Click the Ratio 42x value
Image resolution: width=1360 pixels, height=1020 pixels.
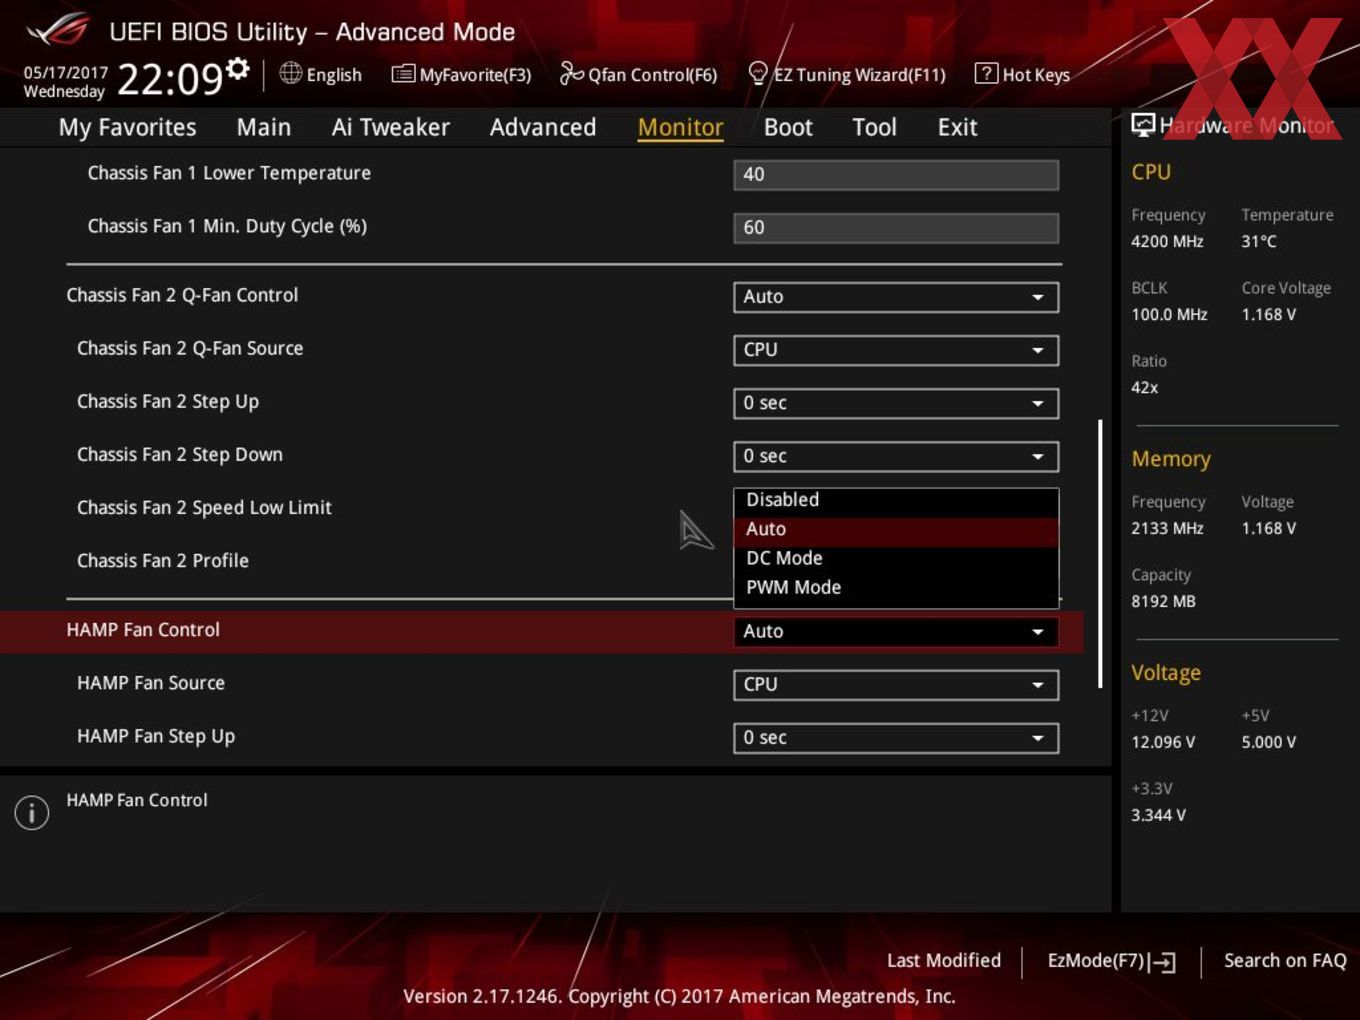1145,387
